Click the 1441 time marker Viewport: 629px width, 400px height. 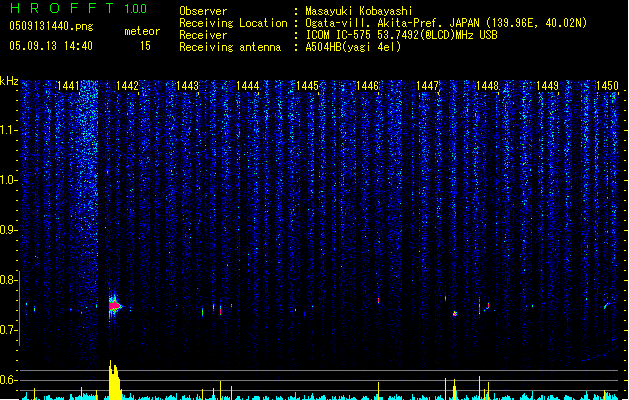coord(69,86)
